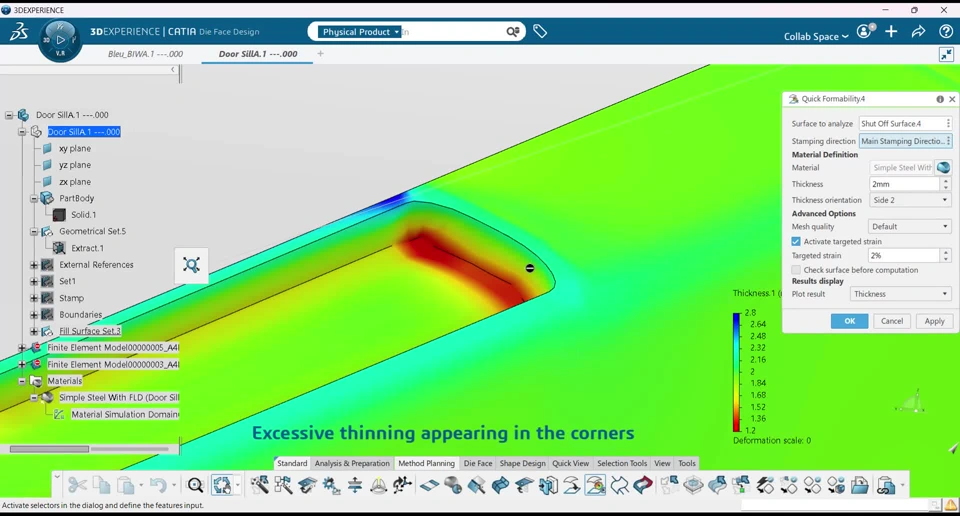The image size is (960, 516).
Task: Switch to the Shape Design tab
Action: (522, 463)
